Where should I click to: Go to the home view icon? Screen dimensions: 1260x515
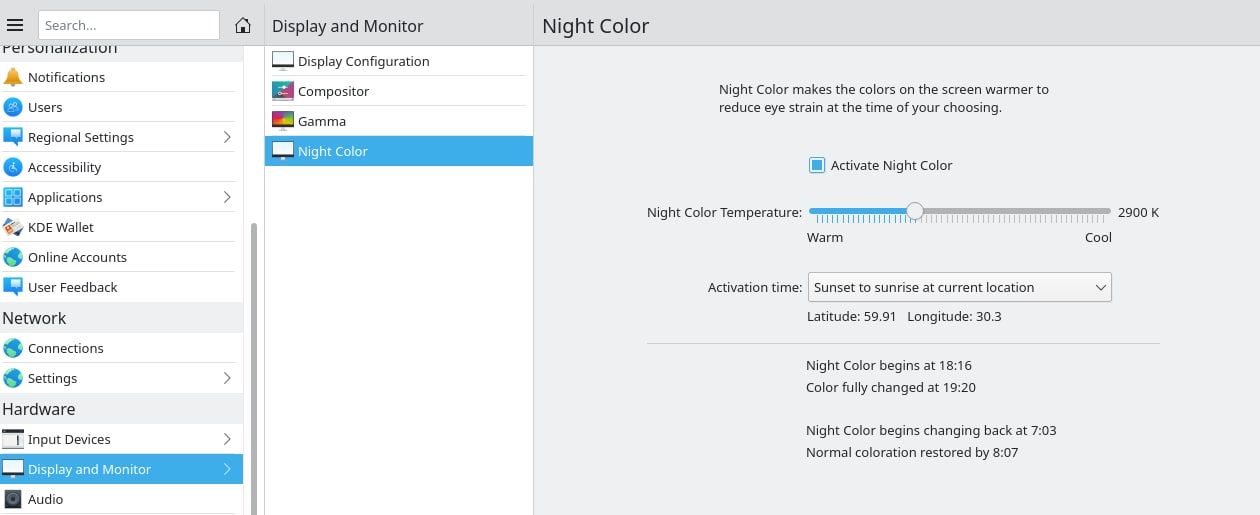tap(242, 25)
